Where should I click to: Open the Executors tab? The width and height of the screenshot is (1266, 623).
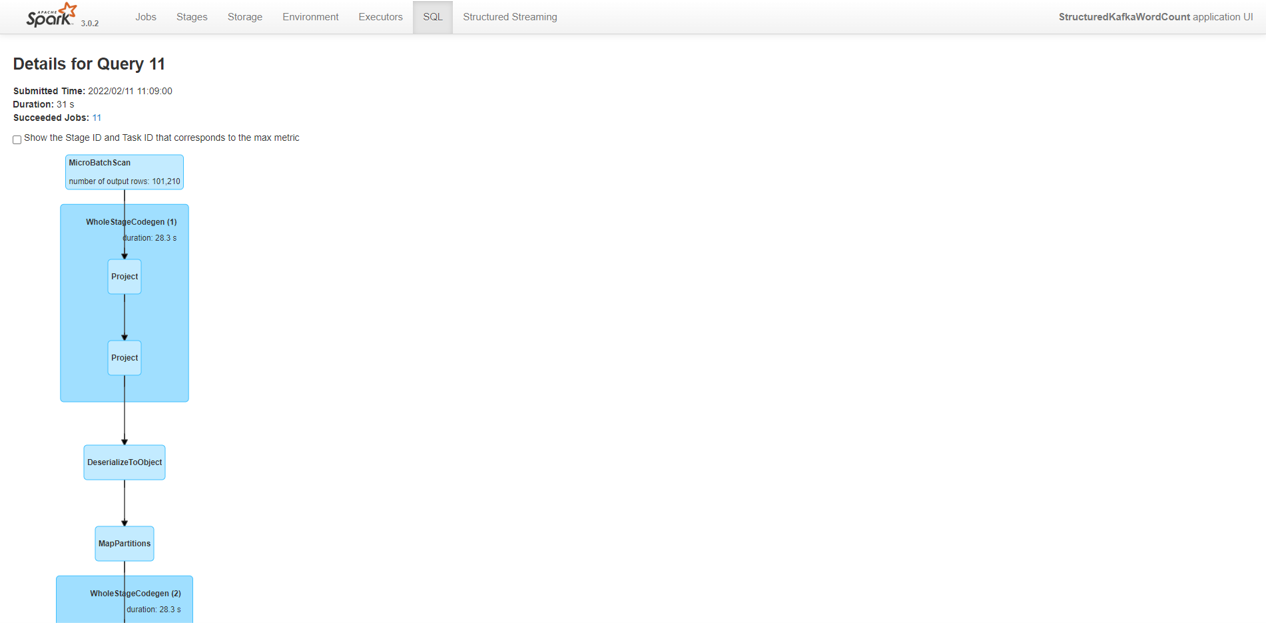tap(380, 17)
